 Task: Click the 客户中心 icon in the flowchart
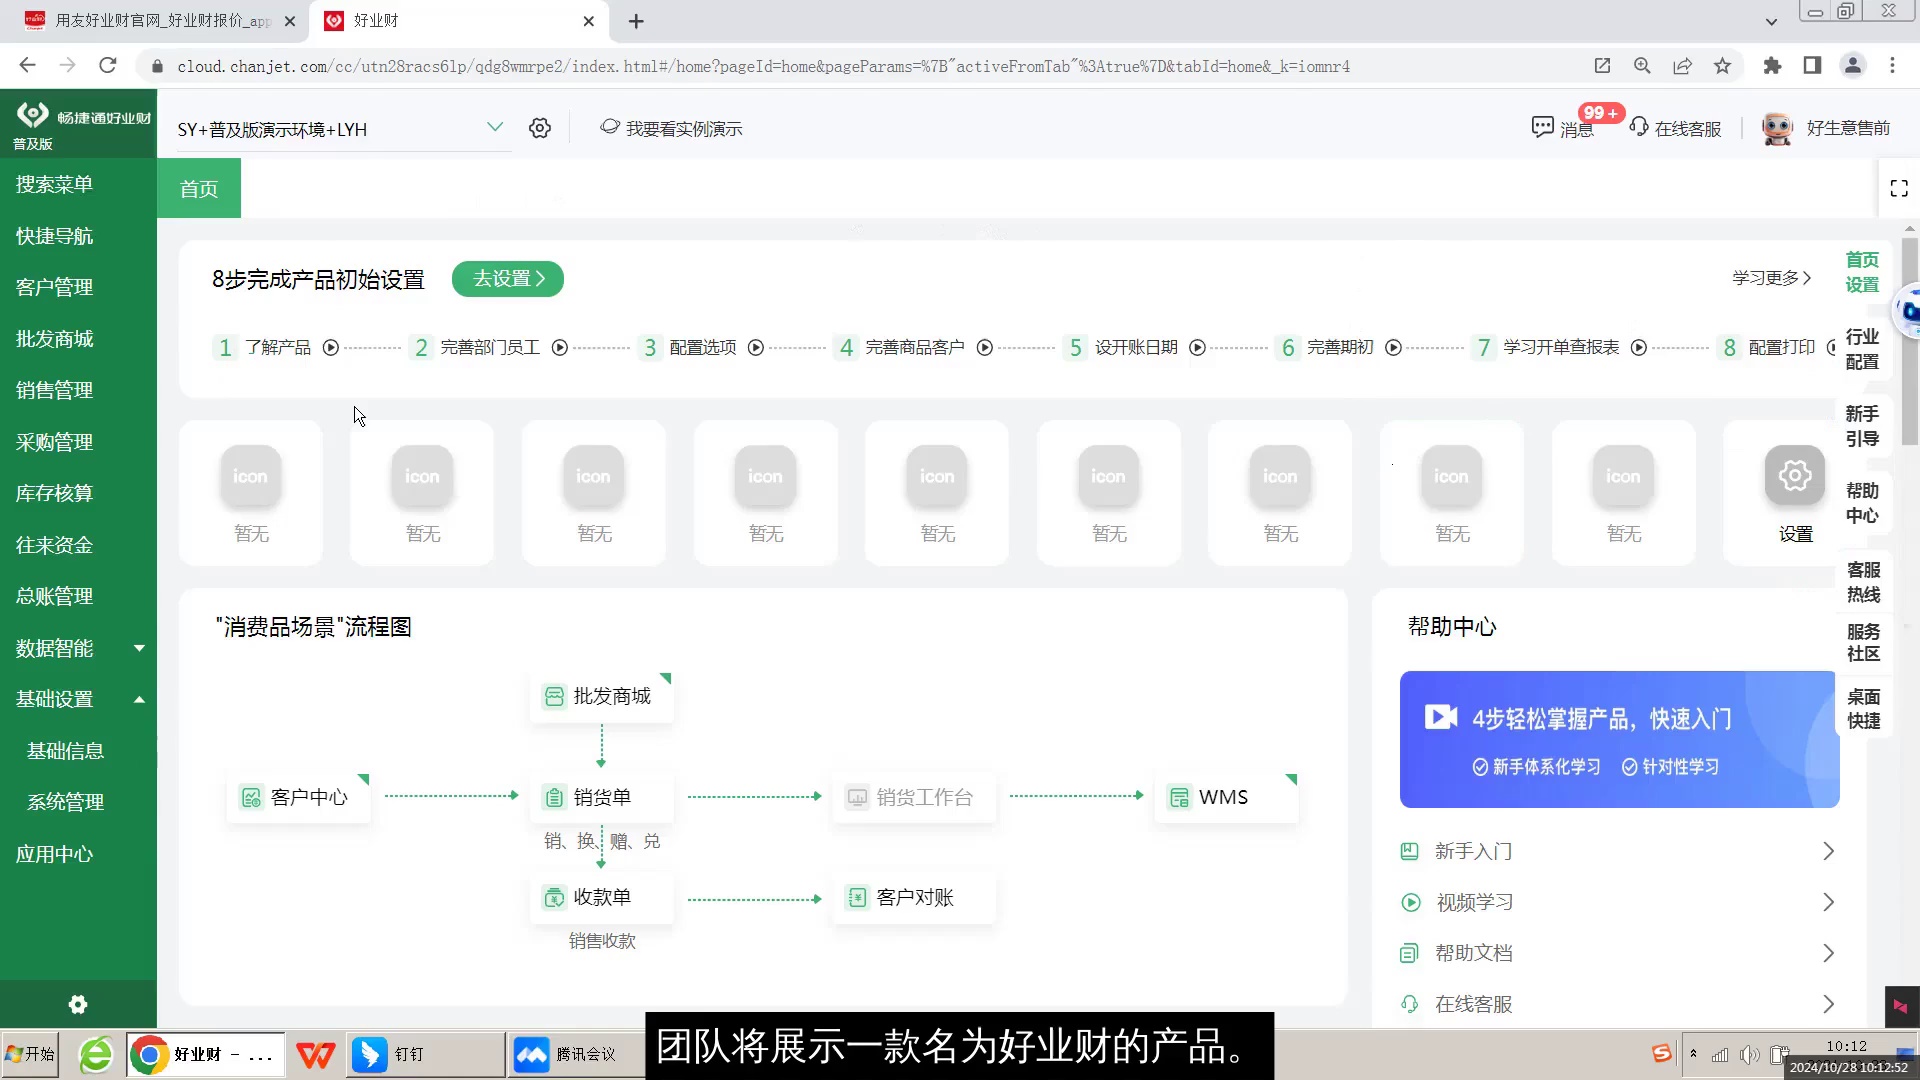[251, 797]
